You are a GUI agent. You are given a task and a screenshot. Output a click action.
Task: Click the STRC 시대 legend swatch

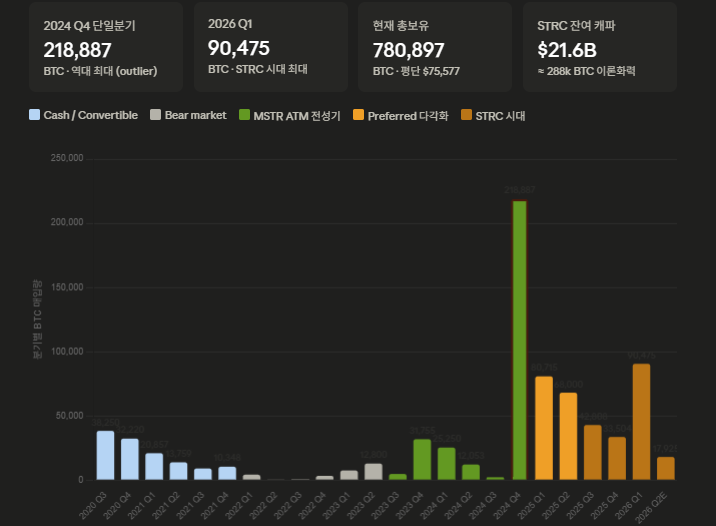coord(467,115)
